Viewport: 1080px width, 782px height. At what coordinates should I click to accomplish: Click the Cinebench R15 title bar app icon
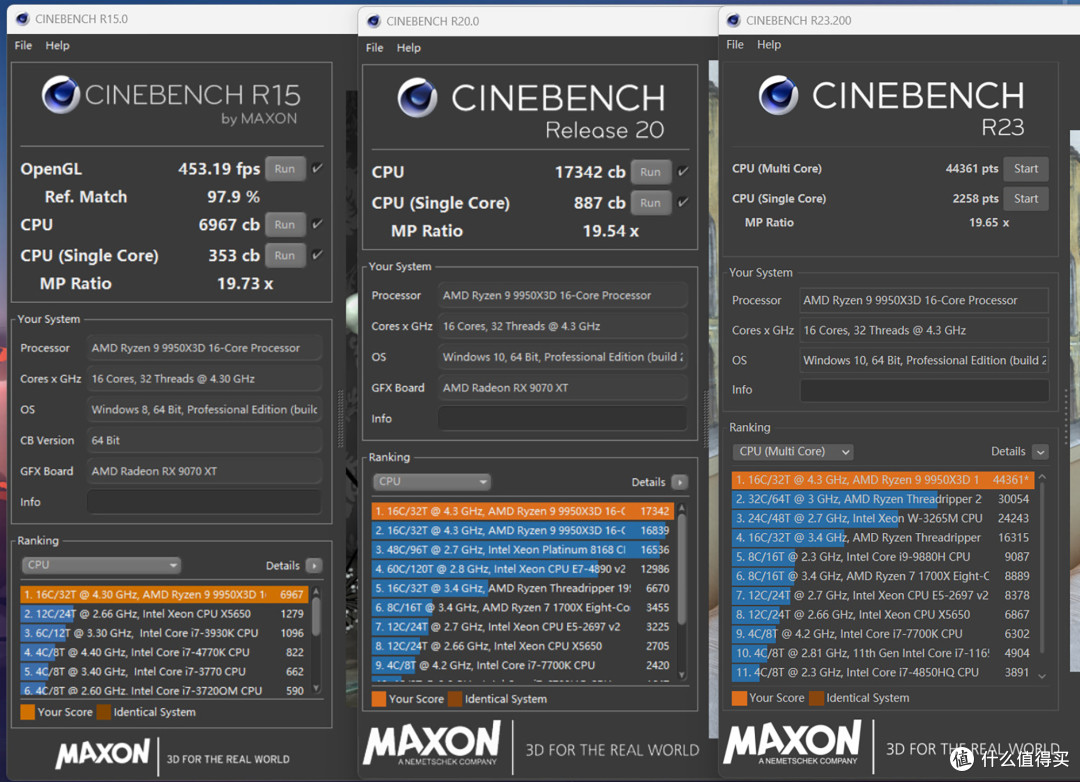click(x=23, y=19)
